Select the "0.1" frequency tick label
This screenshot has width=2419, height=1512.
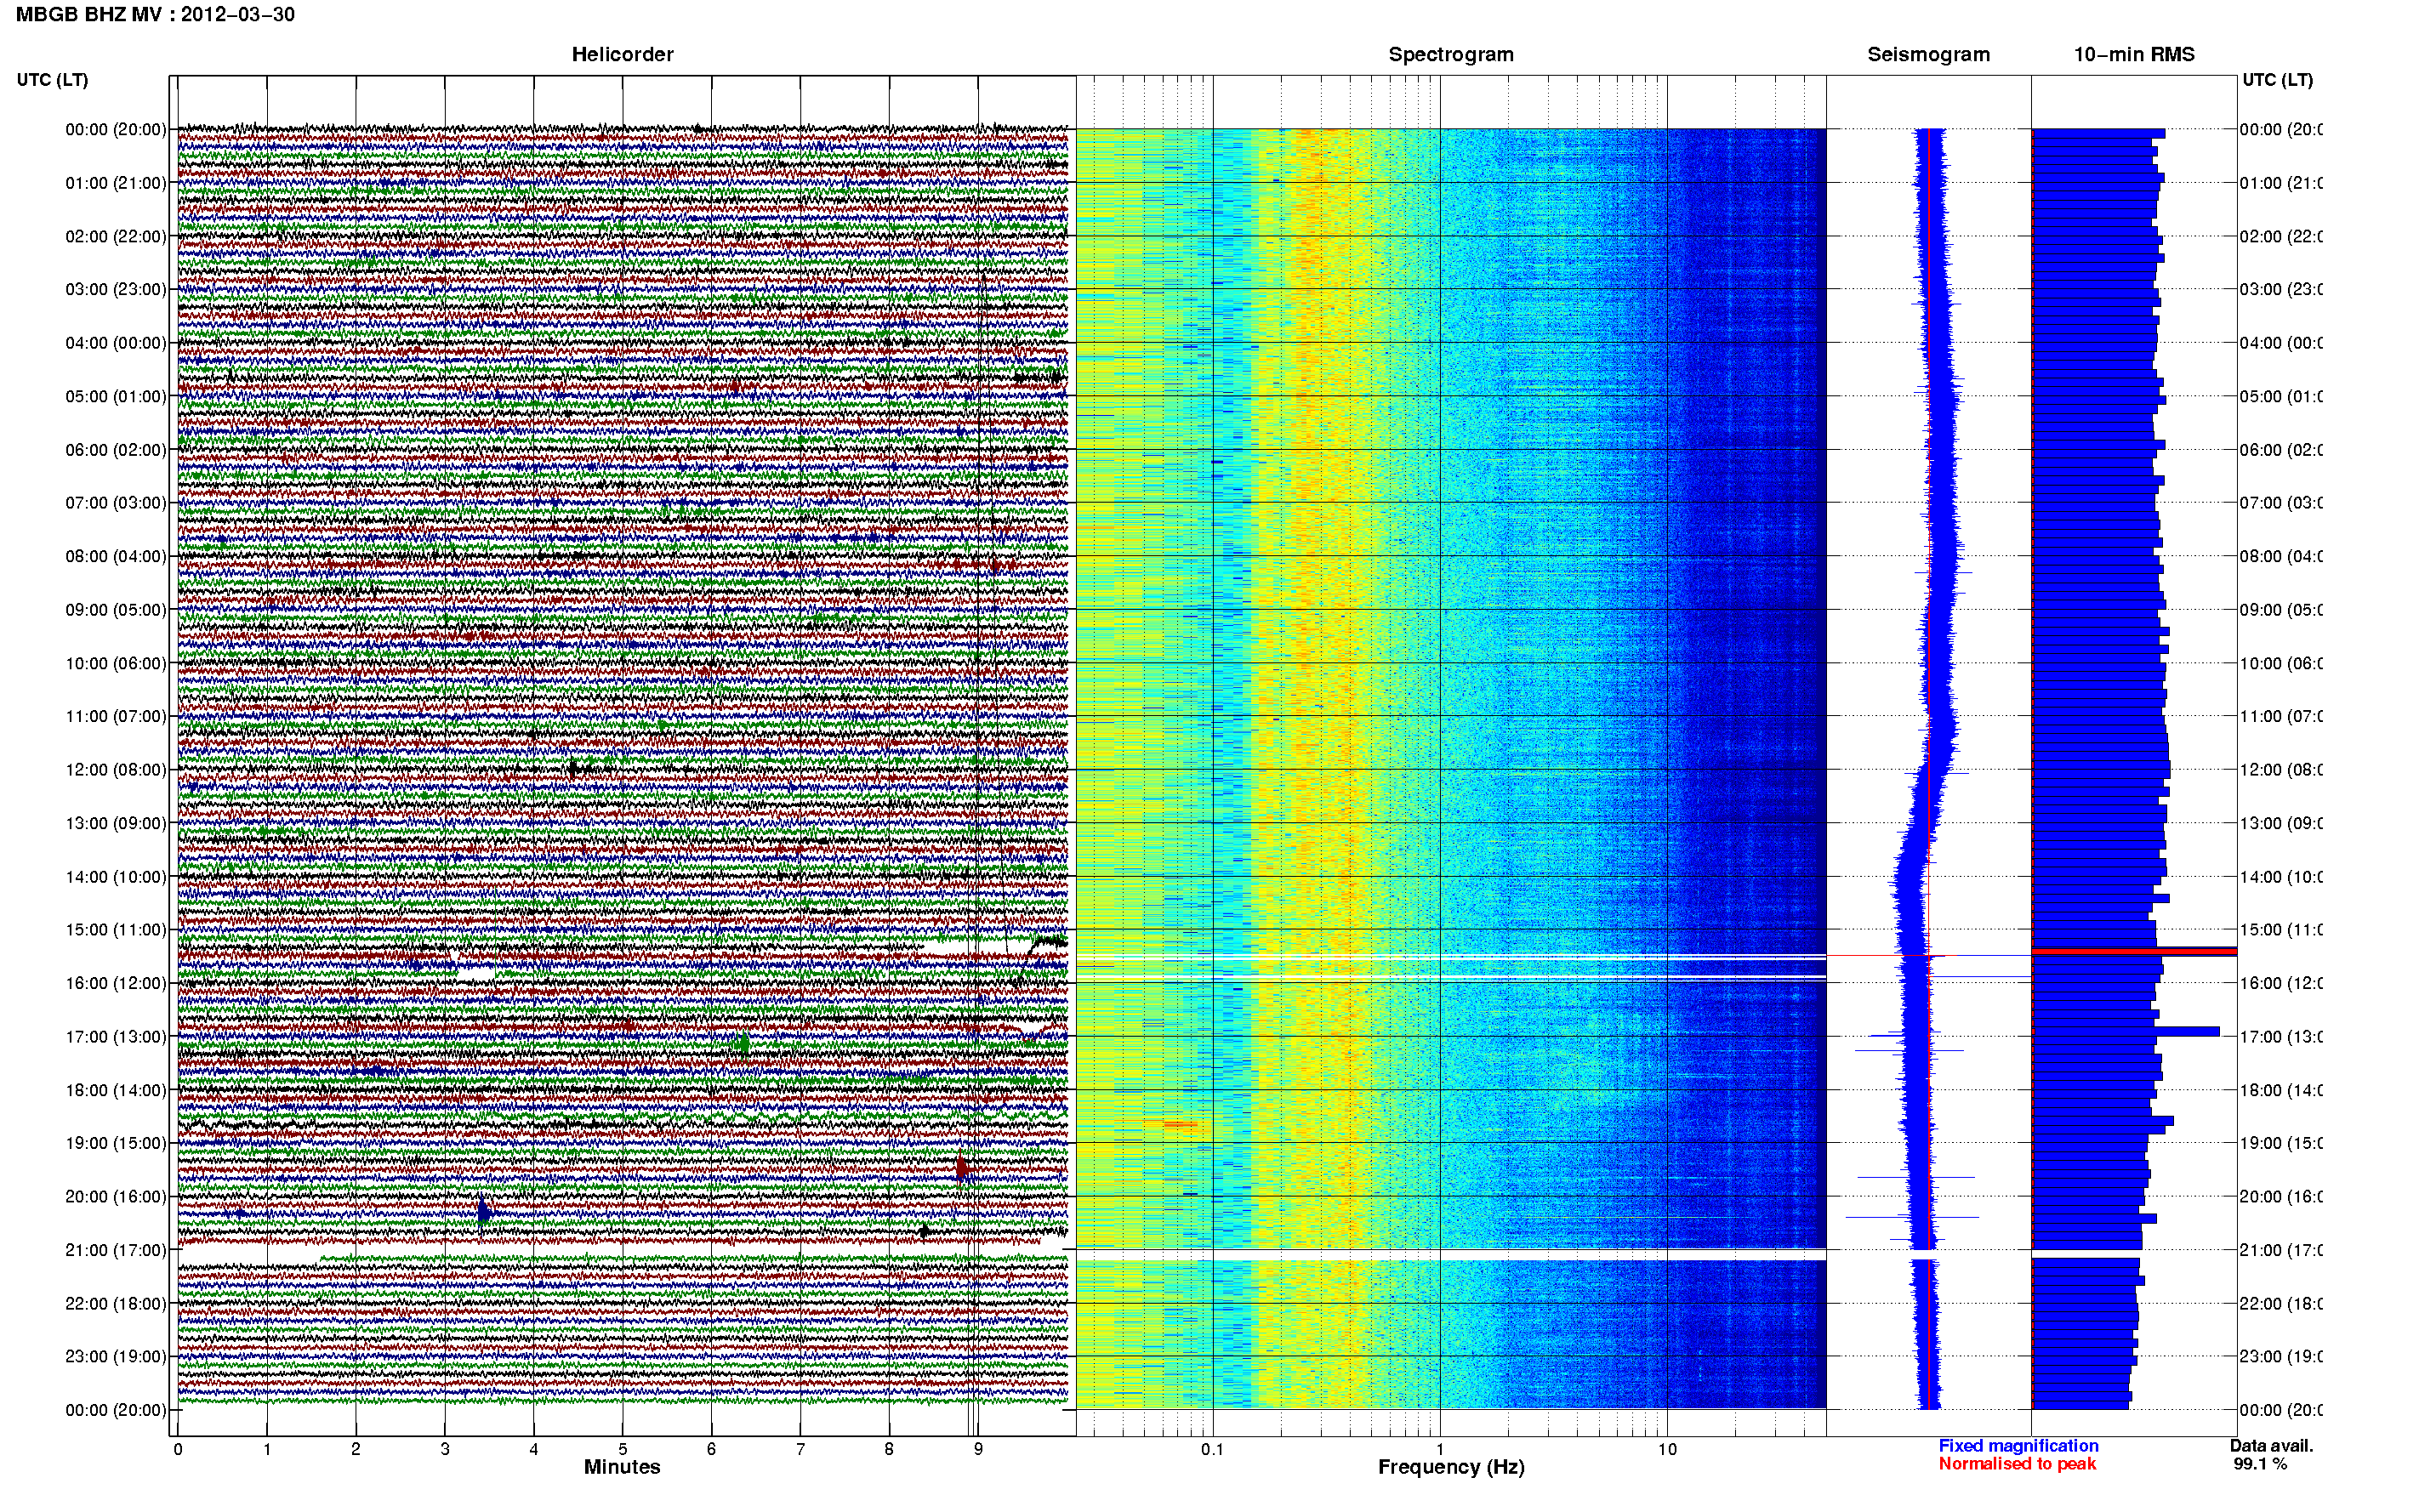tap(1212, 1449)
